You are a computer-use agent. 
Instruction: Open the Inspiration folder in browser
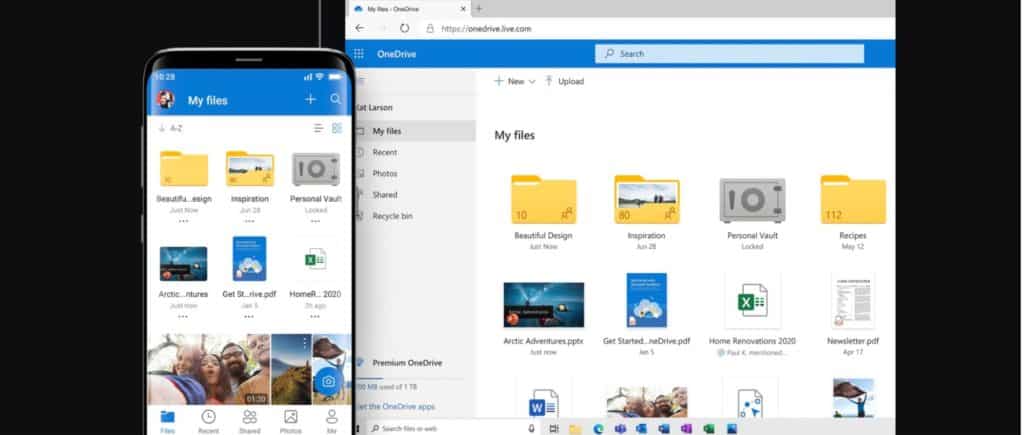pyautogui.click(x=647, y=199)
